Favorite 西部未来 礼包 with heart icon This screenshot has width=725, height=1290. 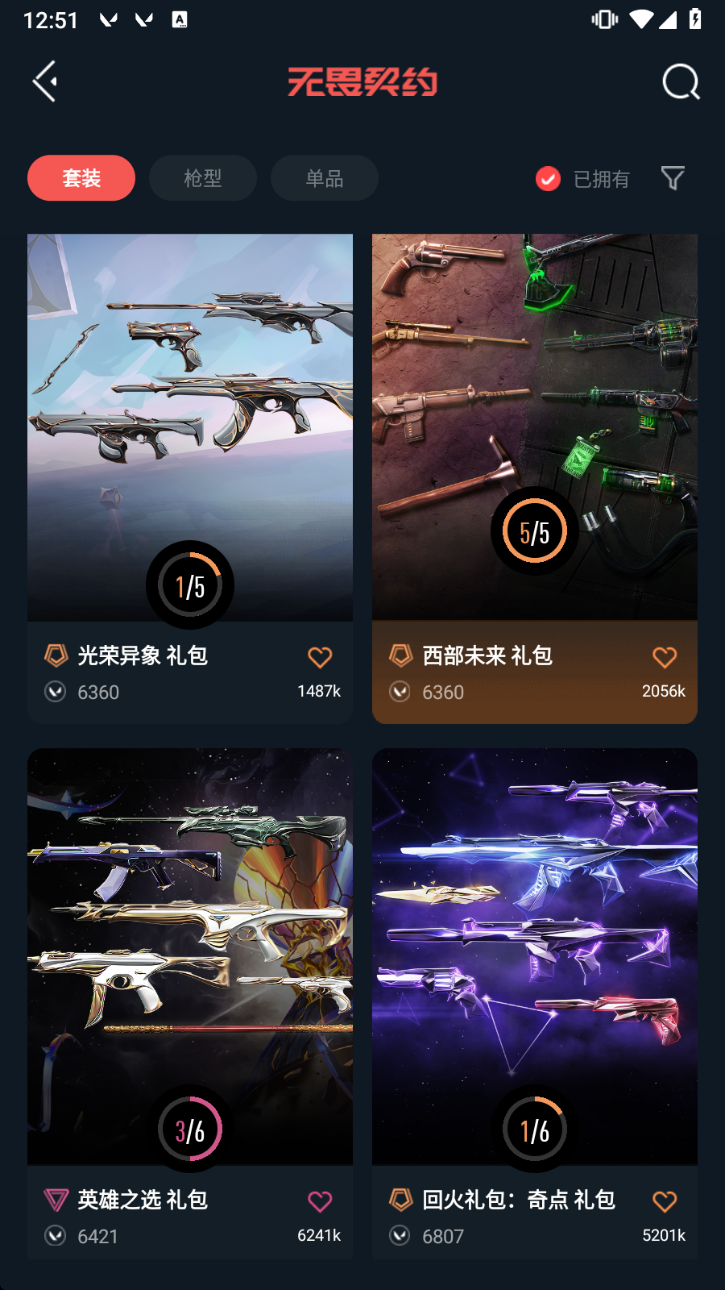tap(665, 657)
